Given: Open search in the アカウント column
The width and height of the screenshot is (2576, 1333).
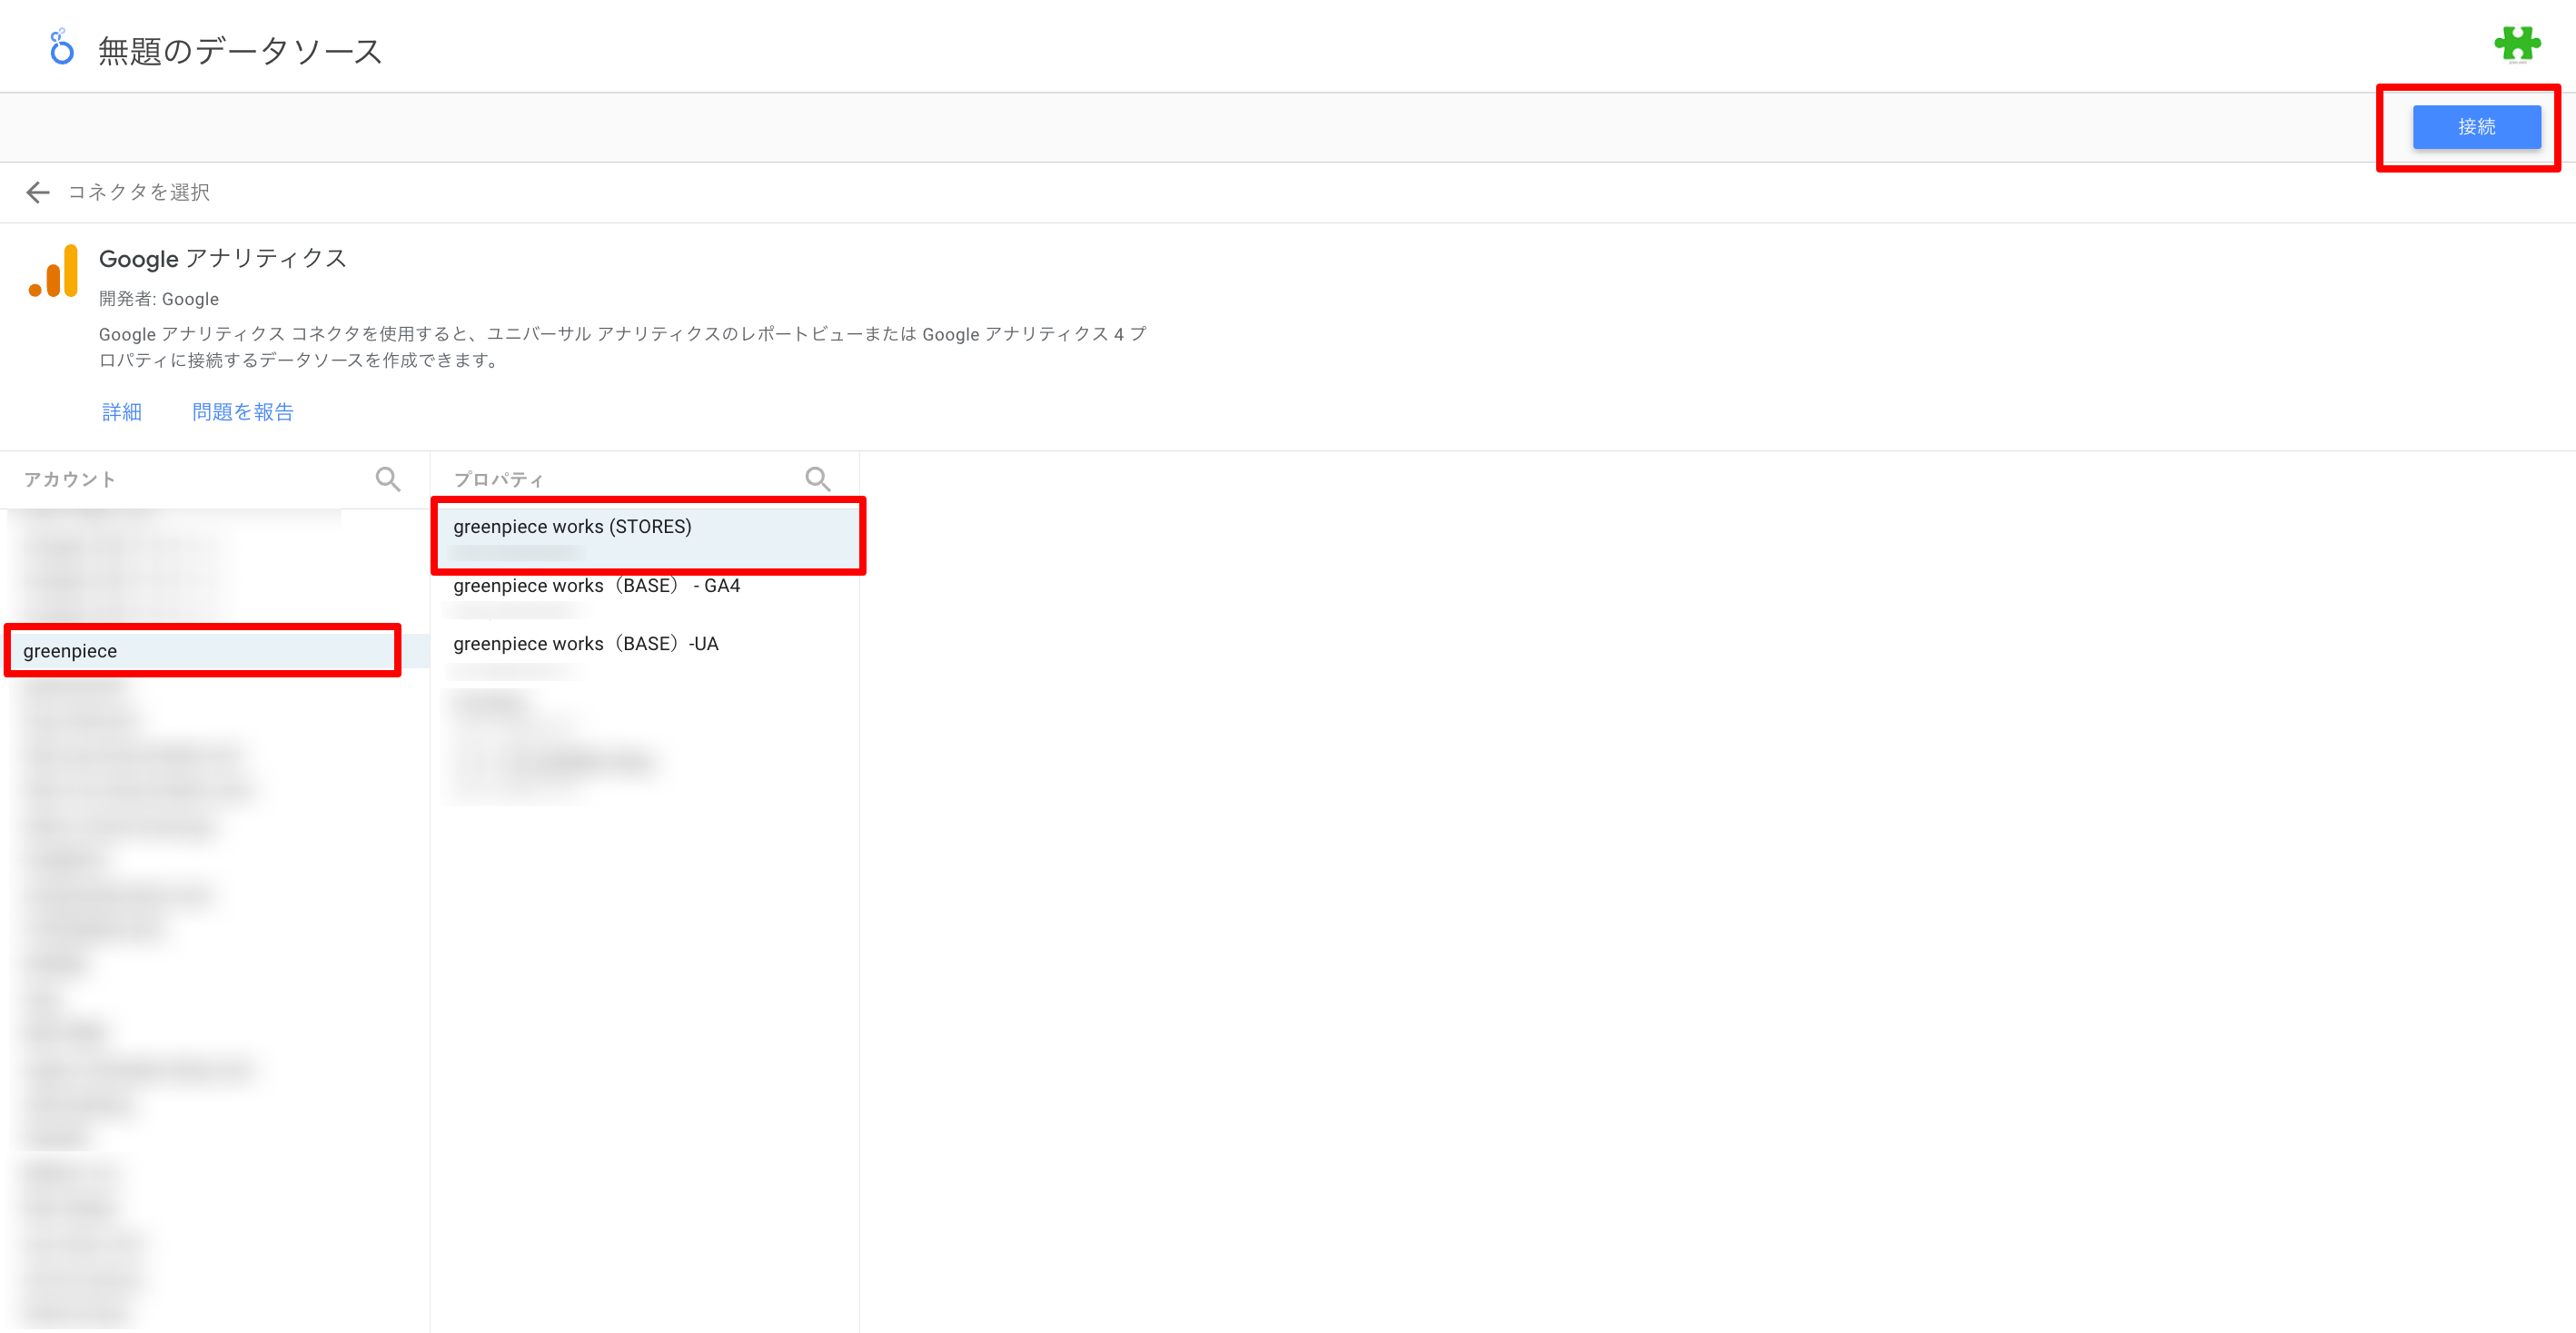Looking at the screenshot, I should 388,479.
